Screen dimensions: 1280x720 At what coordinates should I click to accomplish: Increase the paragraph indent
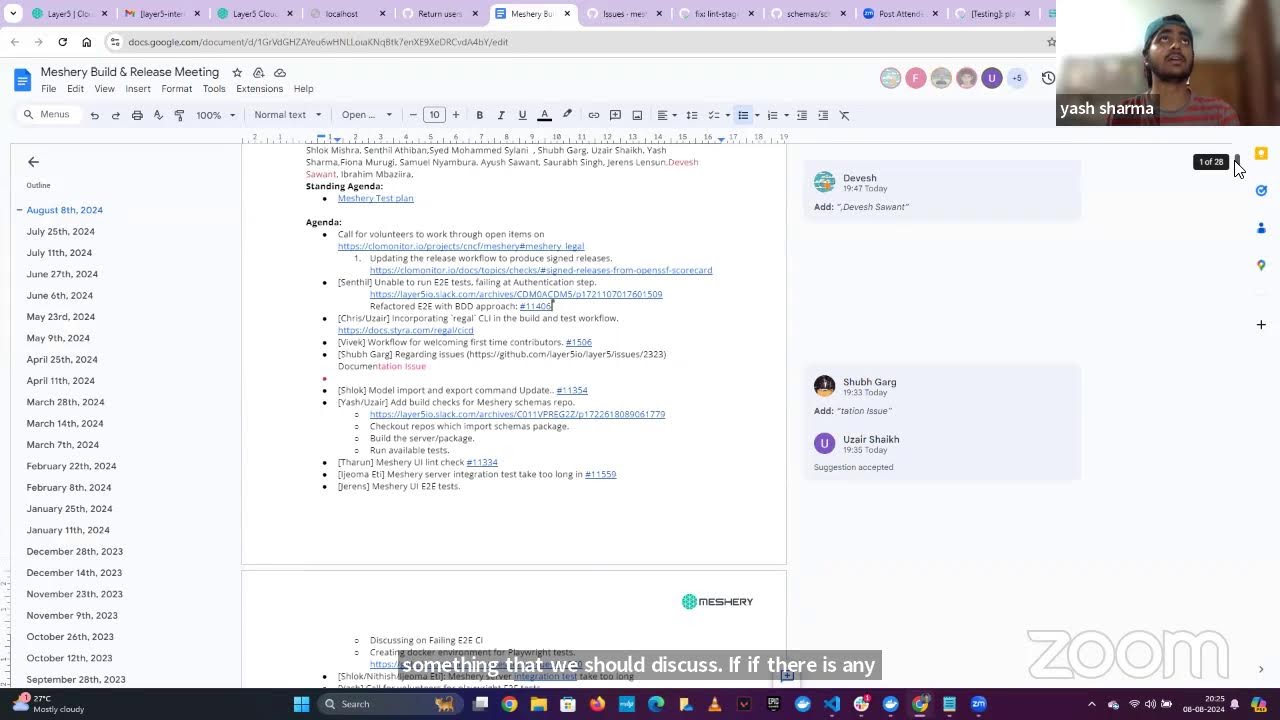click(823, 115)
